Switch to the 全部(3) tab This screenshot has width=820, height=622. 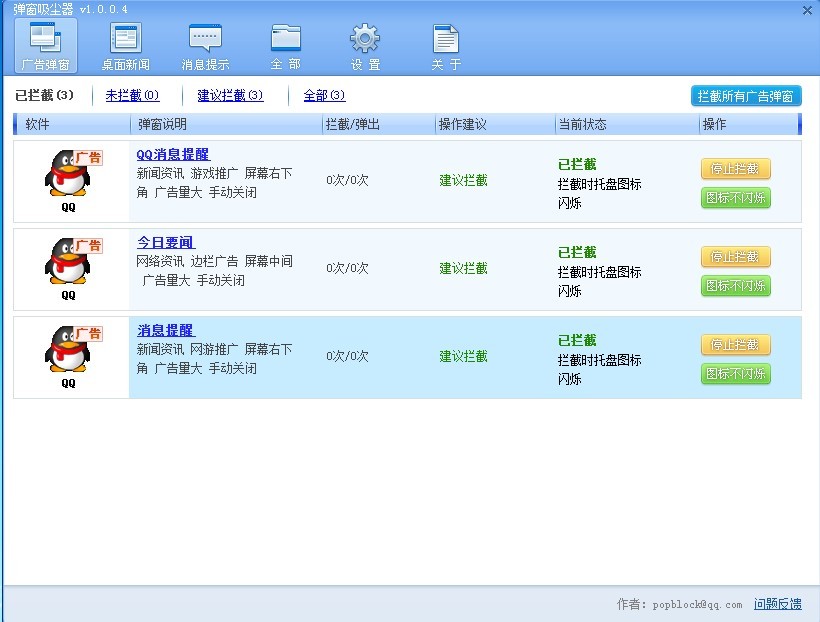(324, 95)
